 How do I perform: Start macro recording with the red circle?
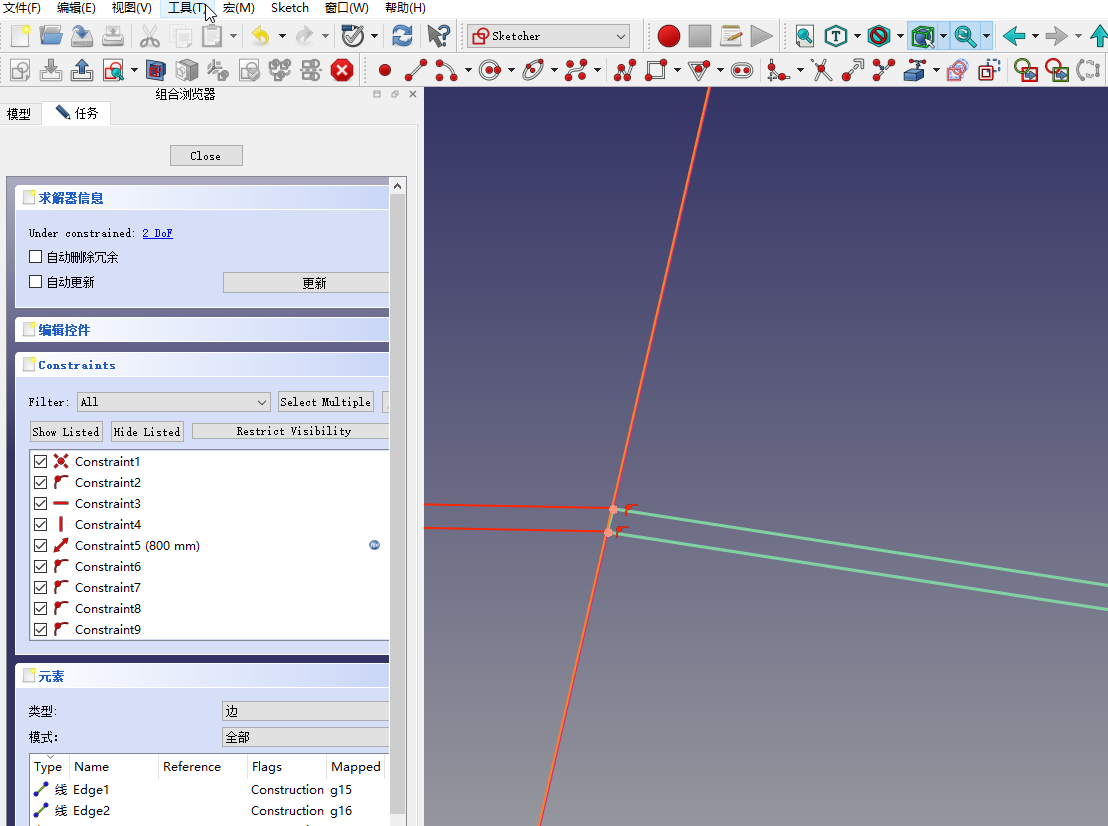[x=668, y=35]
